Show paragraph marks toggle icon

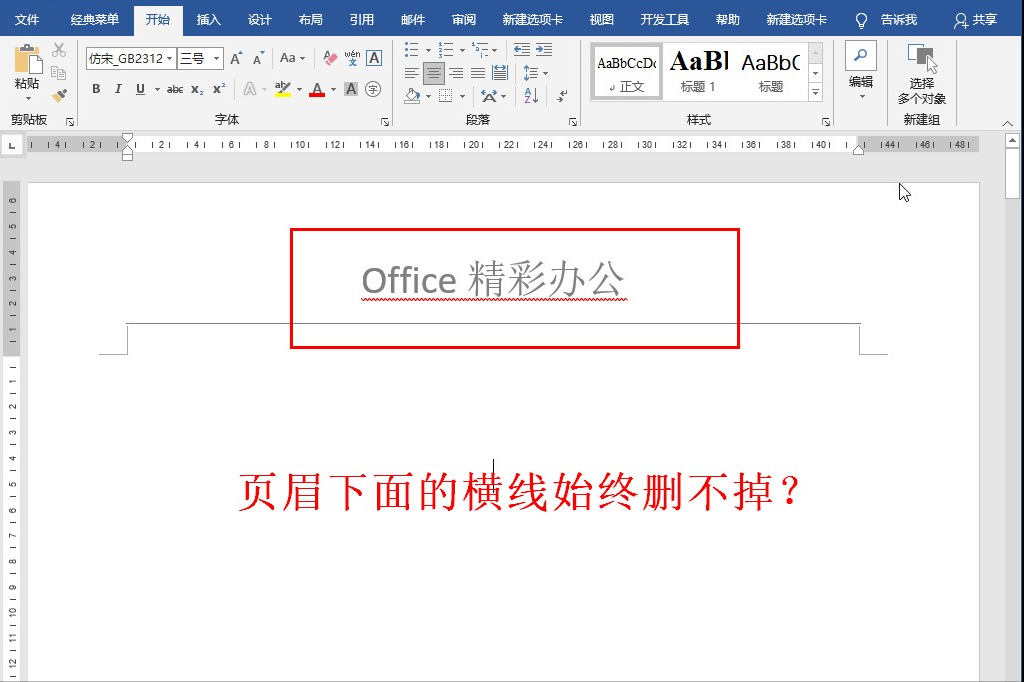tap(562, 96)
